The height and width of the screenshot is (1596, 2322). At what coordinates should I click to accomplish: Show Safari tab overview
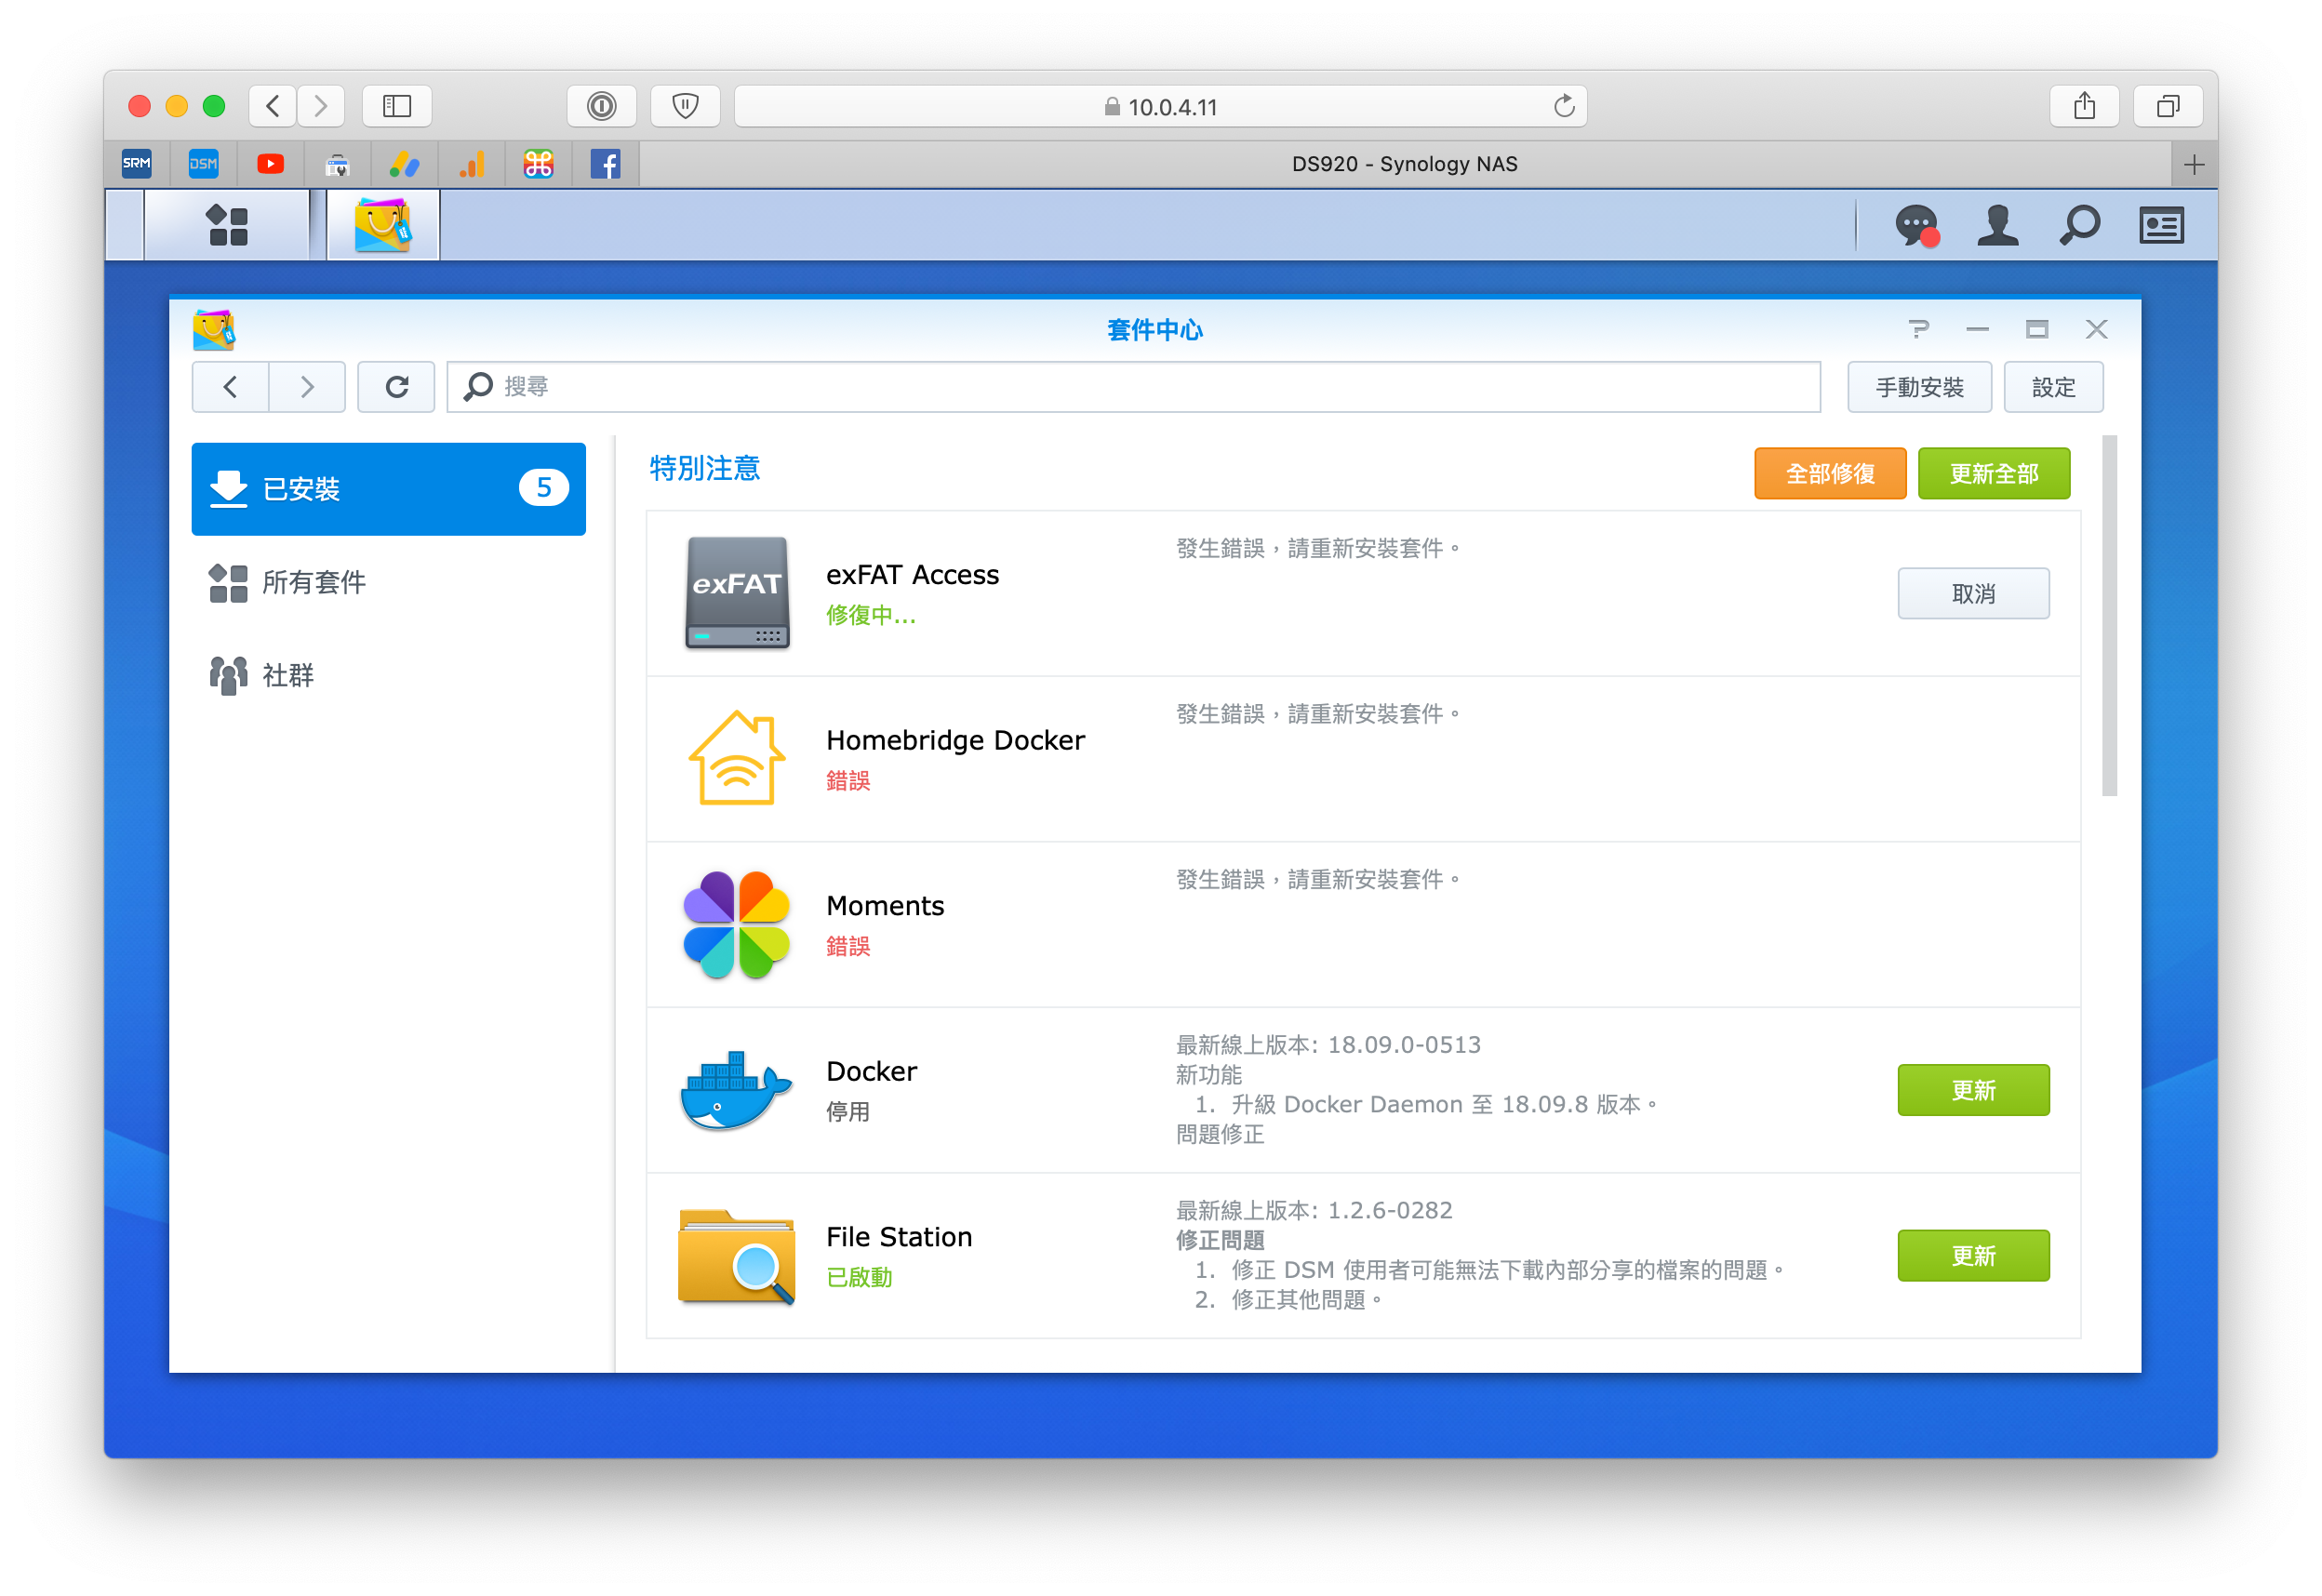(2168, 106)
